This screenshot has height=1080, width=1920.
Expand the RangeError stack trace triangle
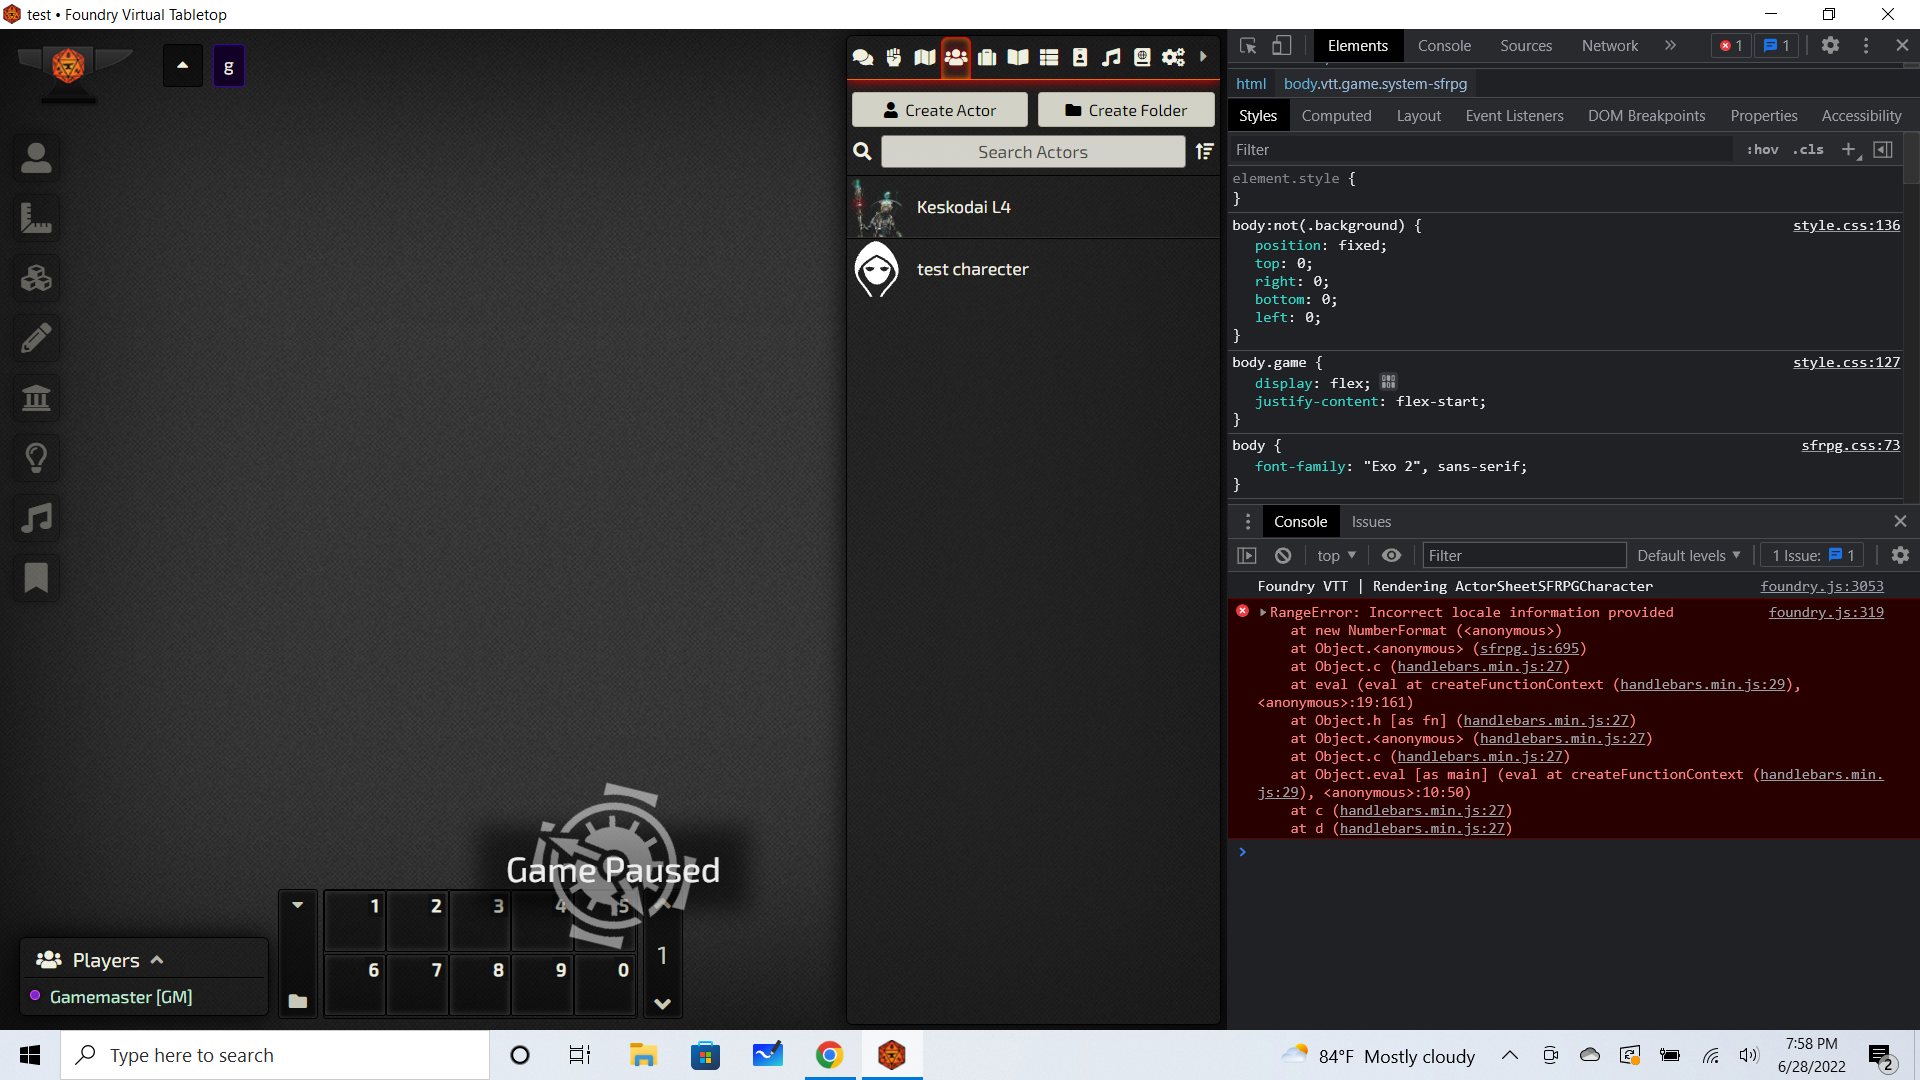[x=1263, y=613]
